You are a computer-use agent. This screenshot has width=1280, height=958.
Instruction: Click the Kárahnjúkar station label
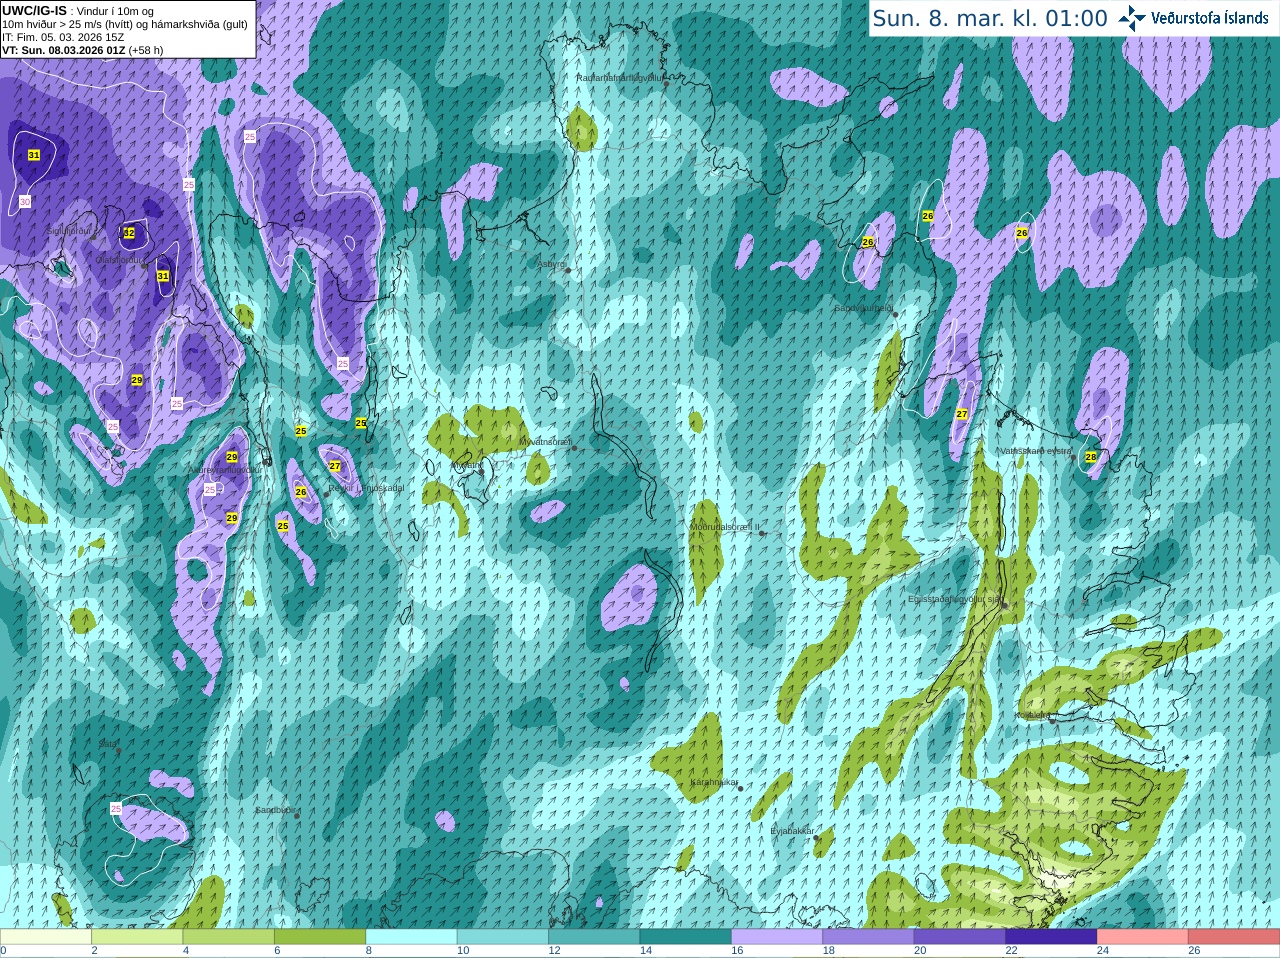click(x=715, y=782)
